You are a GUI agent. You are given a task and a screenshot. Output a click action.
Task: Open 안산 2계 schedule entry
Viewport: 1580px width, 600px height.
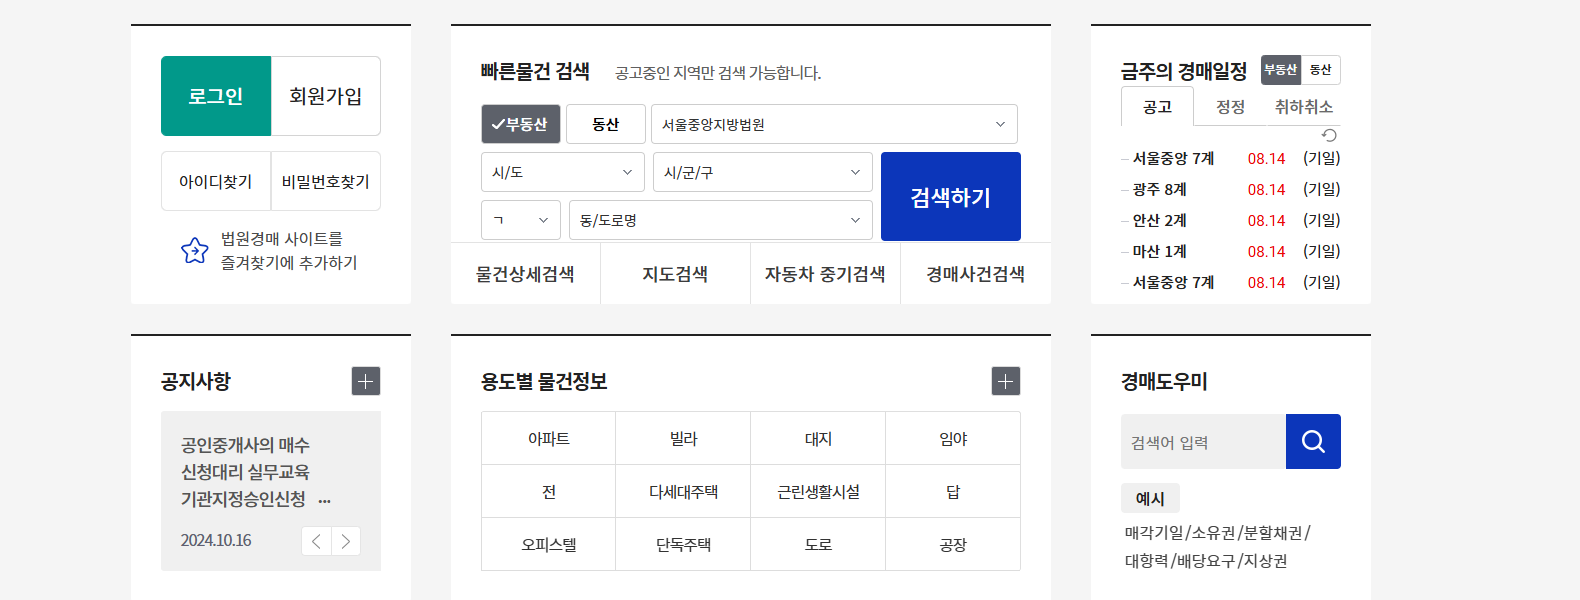1160,220
